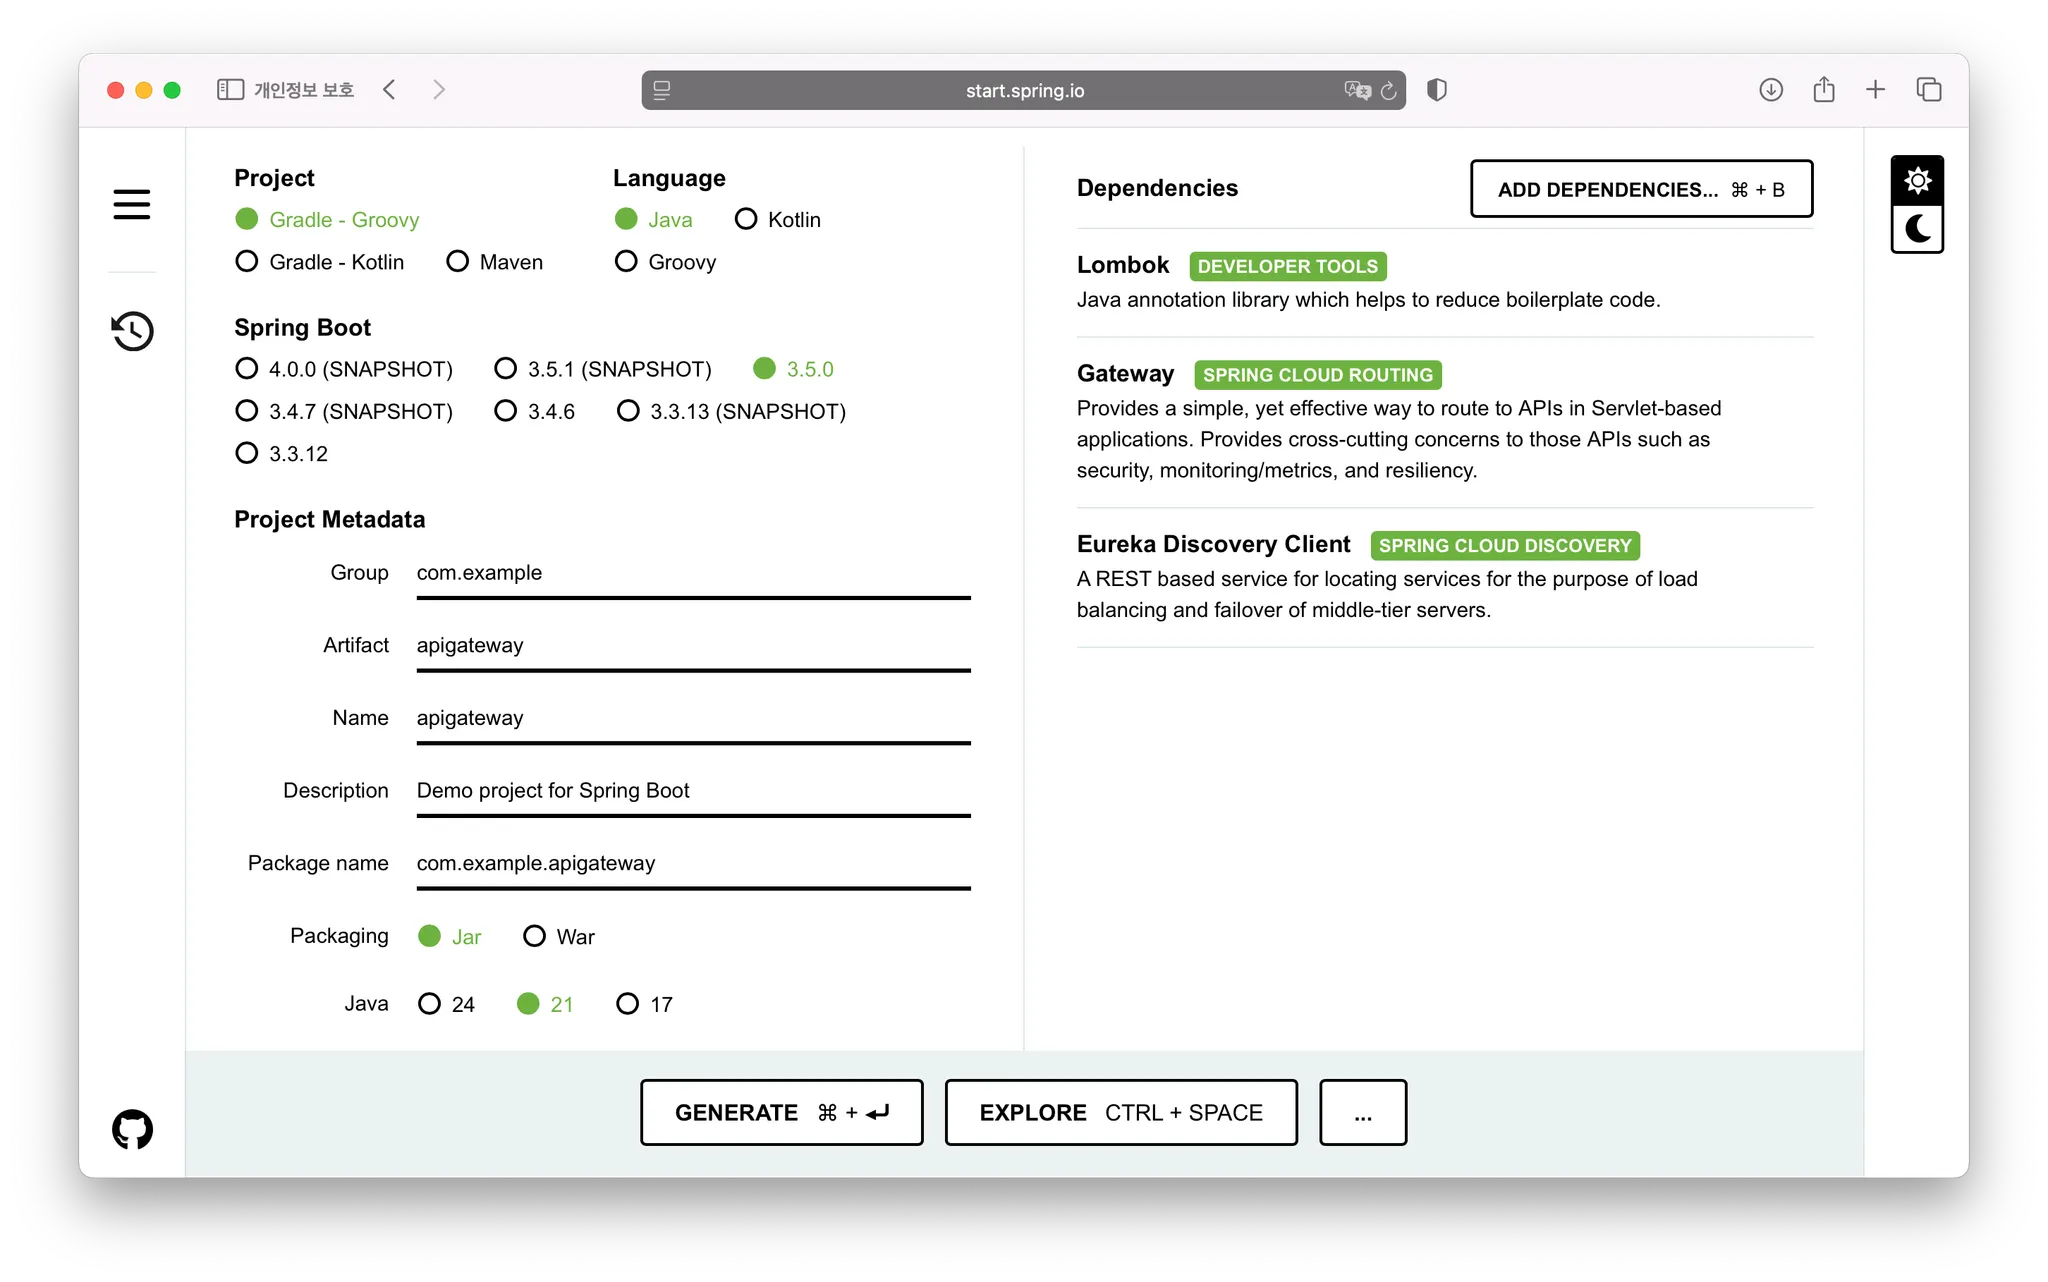Select Spring Boot 3.3.12
Screen dimensions: 2048x1282
[x=281, y=453]
